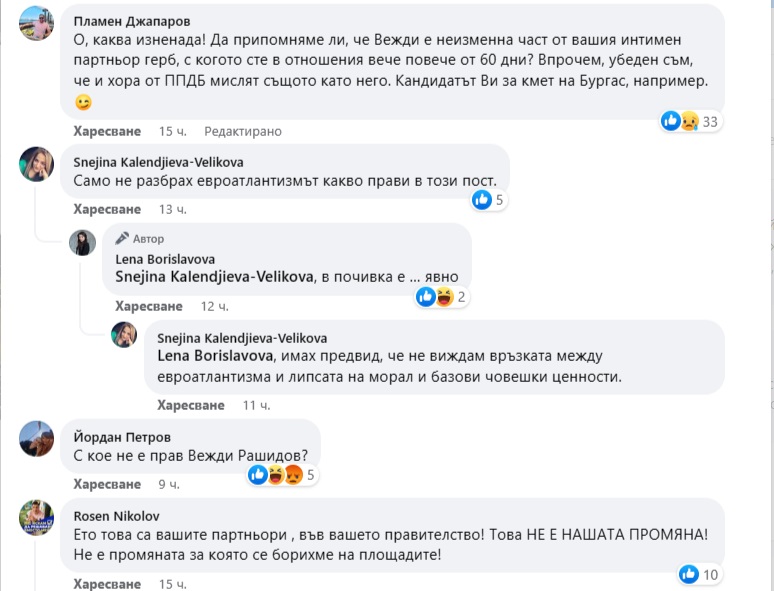Show the 5 likes on Snejina's comment
Viewport: 774px width, 591px height.
coord(489,200)
